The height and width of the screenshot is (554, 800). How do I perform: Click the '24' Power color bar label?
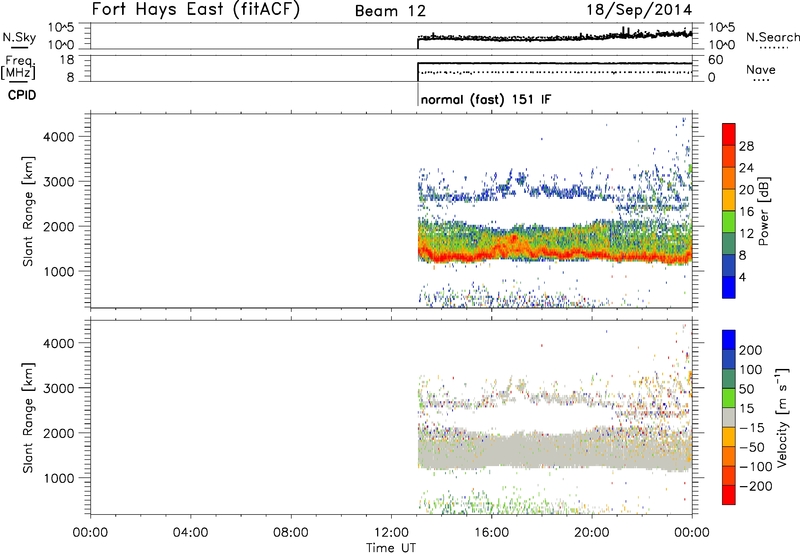click(746, 168)
